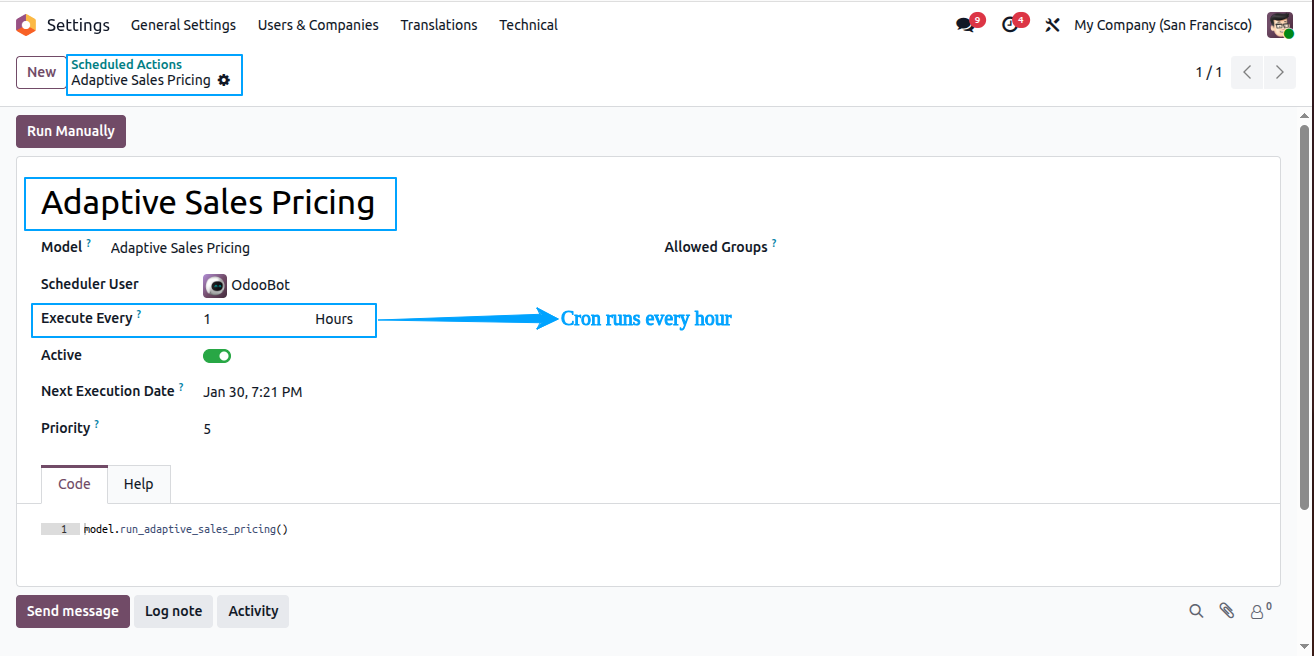Open the followers icon in chatter

pos(1260,610)
